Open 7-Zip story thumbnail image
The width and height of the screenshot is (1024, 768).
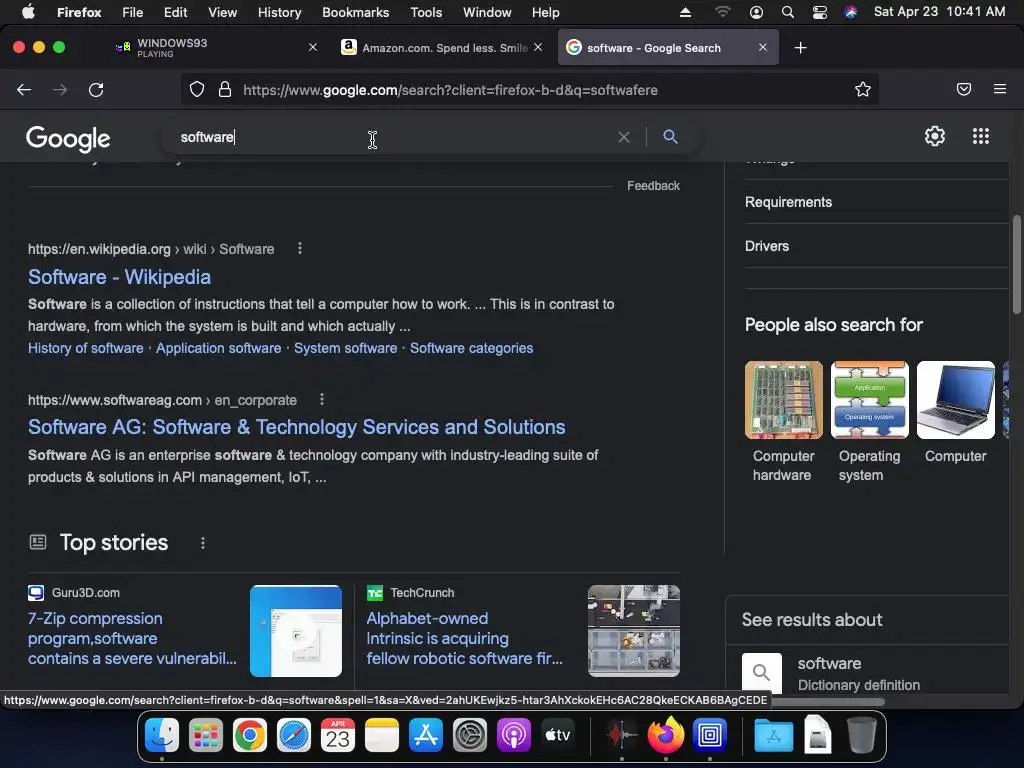point(296,631)
